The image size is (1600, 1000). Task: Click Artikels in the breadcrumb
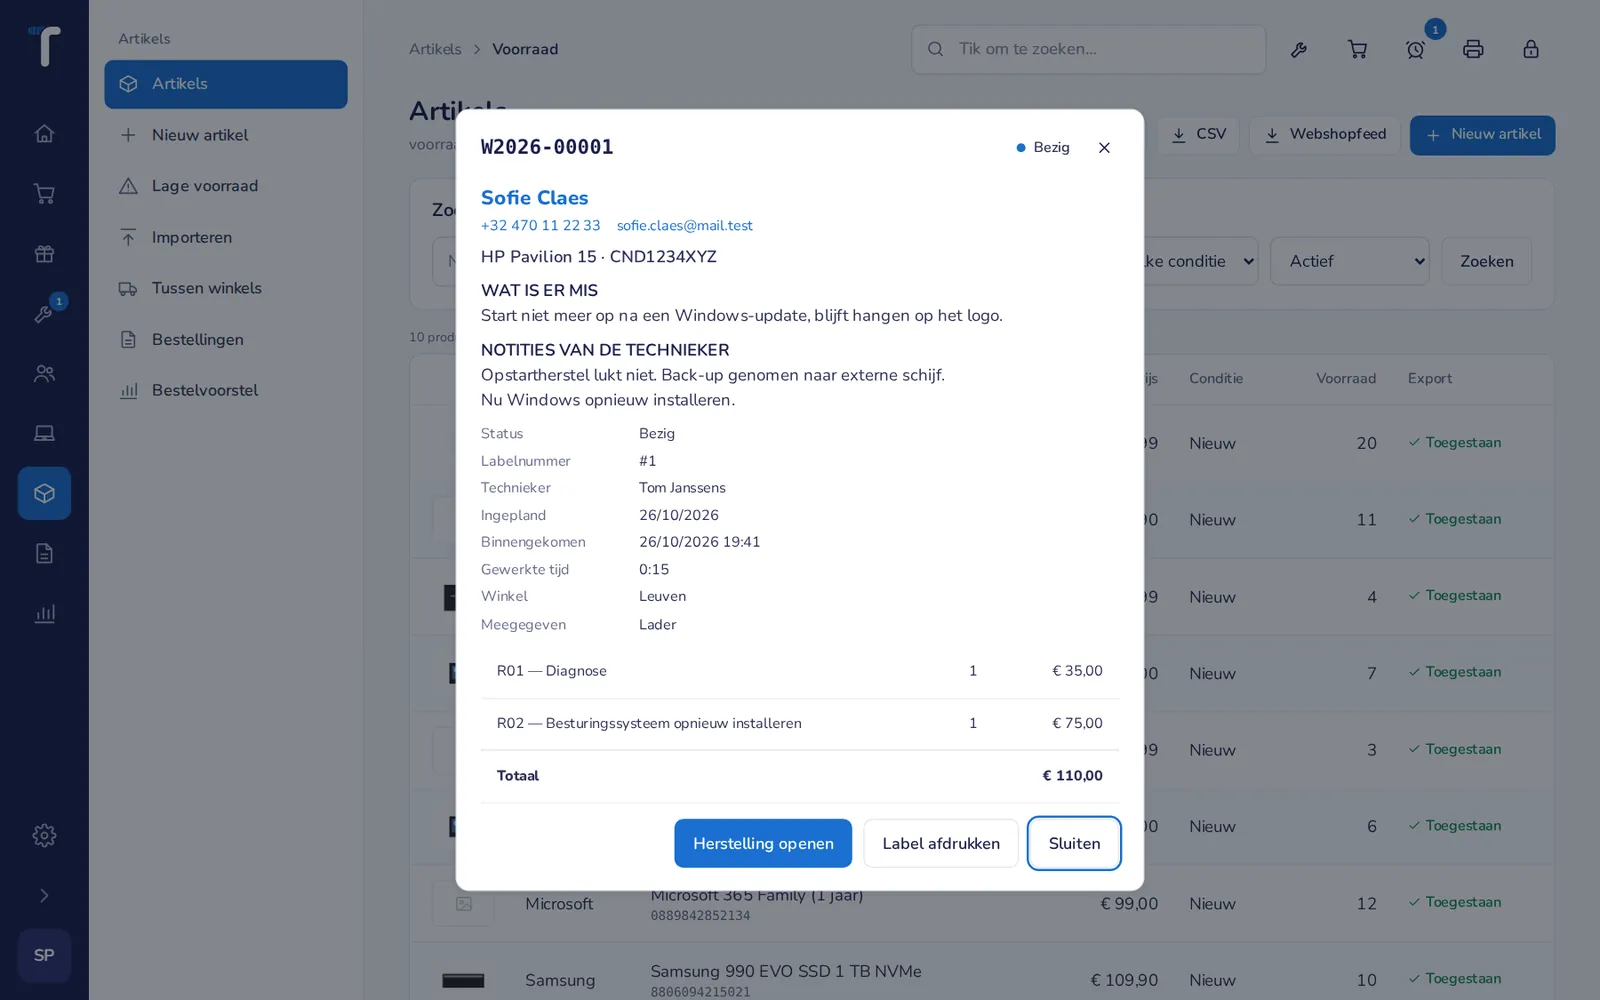click(435, 49)
